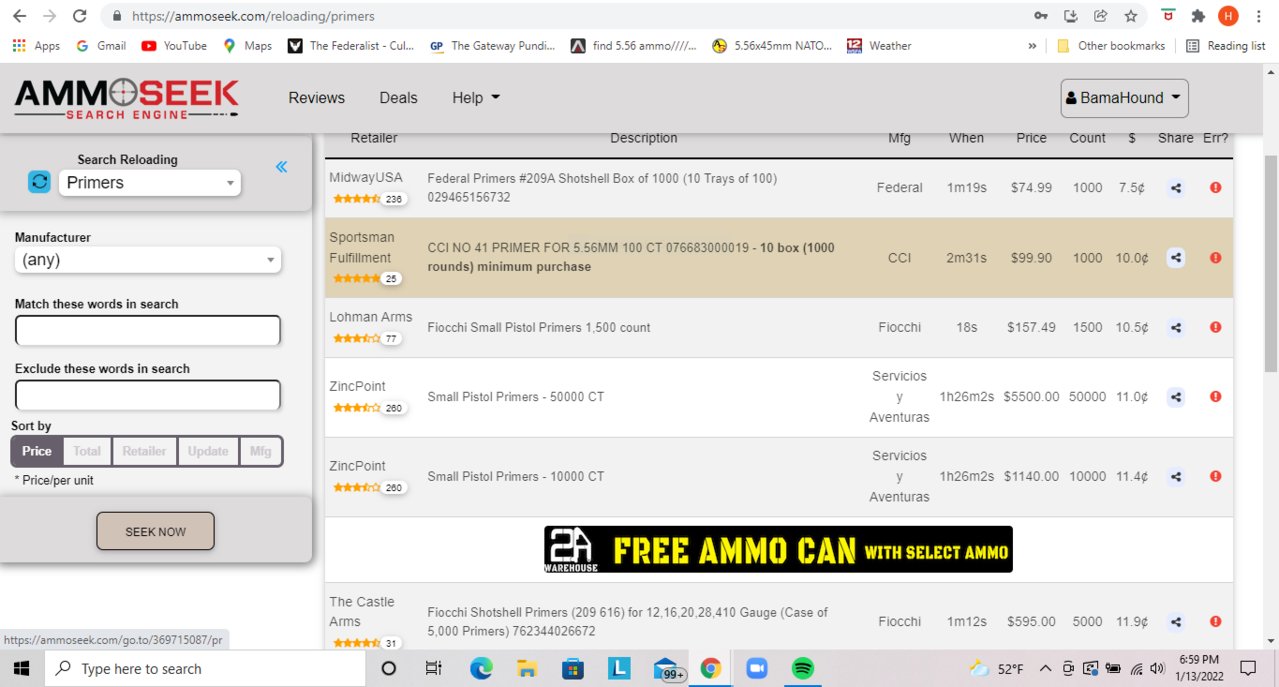Share the Sportsman Fulfillment CCI listing

pyautogui.click(x=1176, y=258)
